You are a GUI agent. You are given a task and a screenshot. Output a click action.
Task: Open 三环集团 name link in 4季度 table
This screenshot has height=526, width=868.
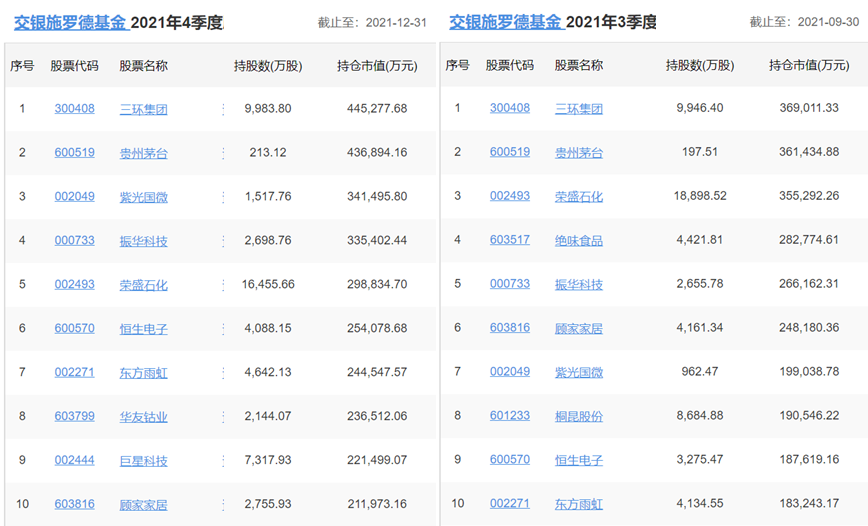tap(143, 109)
